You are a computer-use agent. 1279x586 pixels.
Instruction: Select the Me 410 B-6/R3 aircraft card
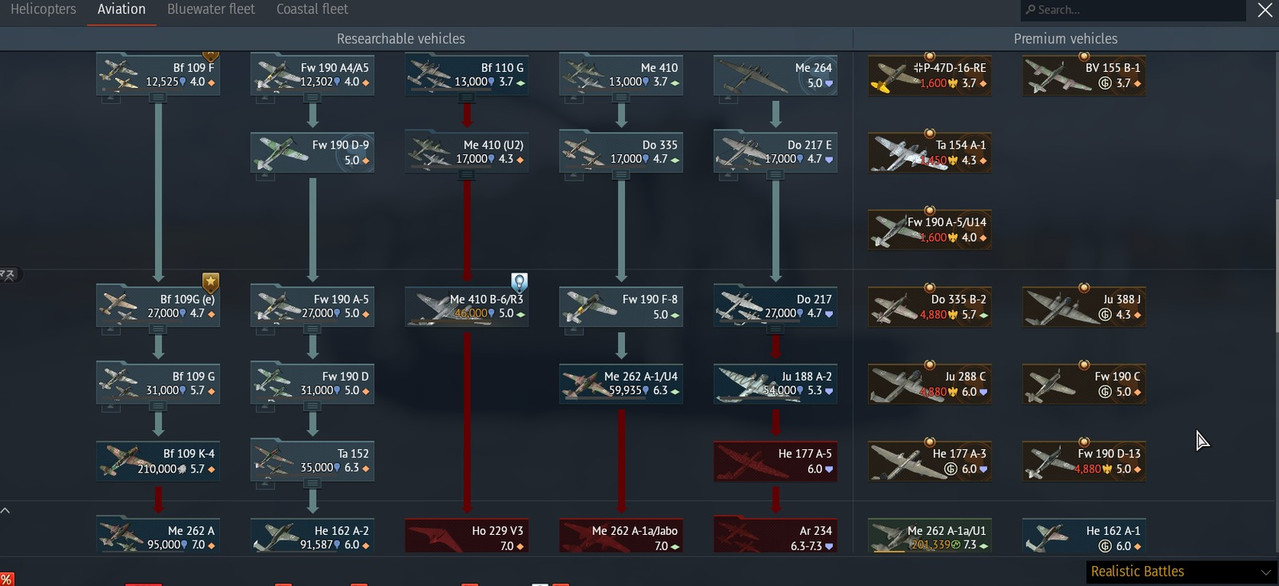pos(466,306)
